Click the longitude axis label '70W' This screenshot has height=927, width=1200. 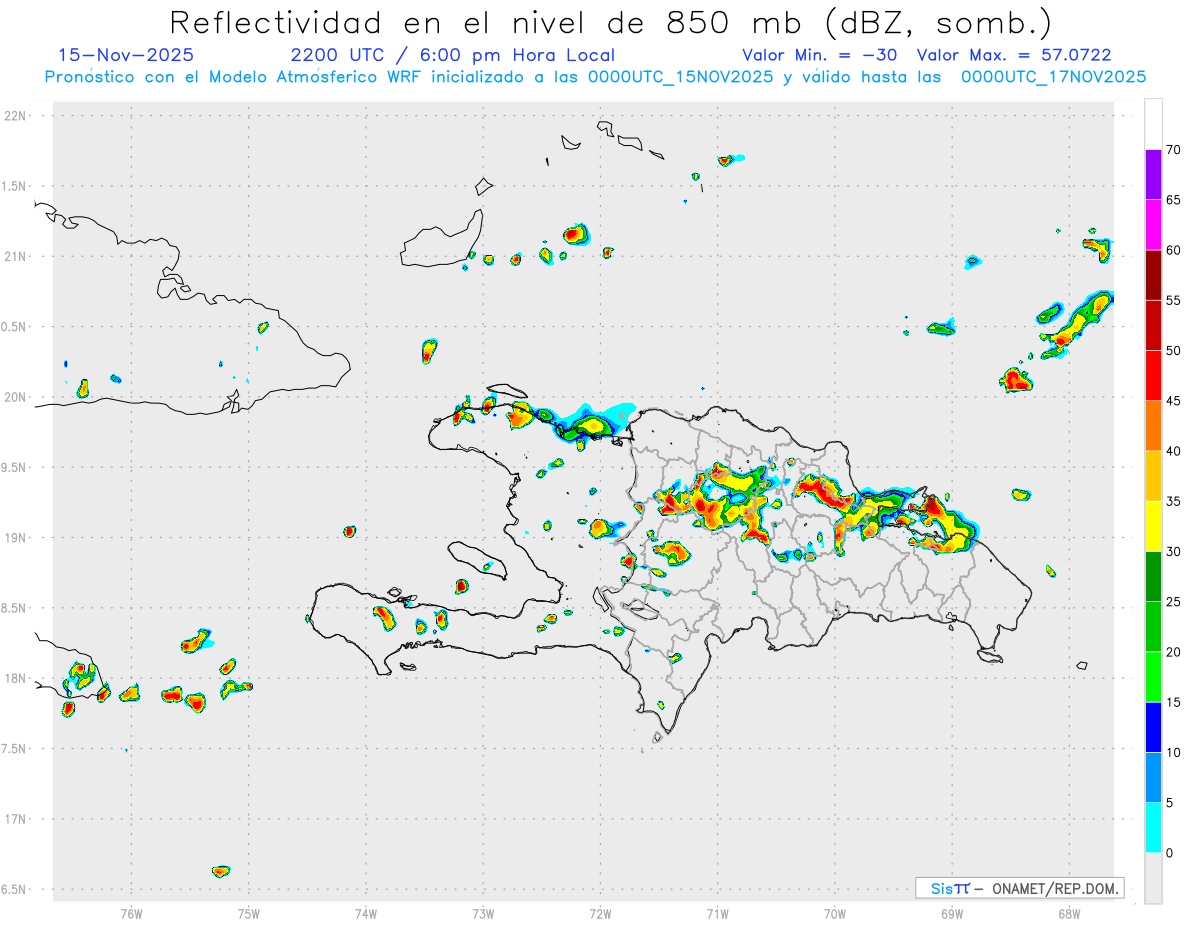(835, 913)
